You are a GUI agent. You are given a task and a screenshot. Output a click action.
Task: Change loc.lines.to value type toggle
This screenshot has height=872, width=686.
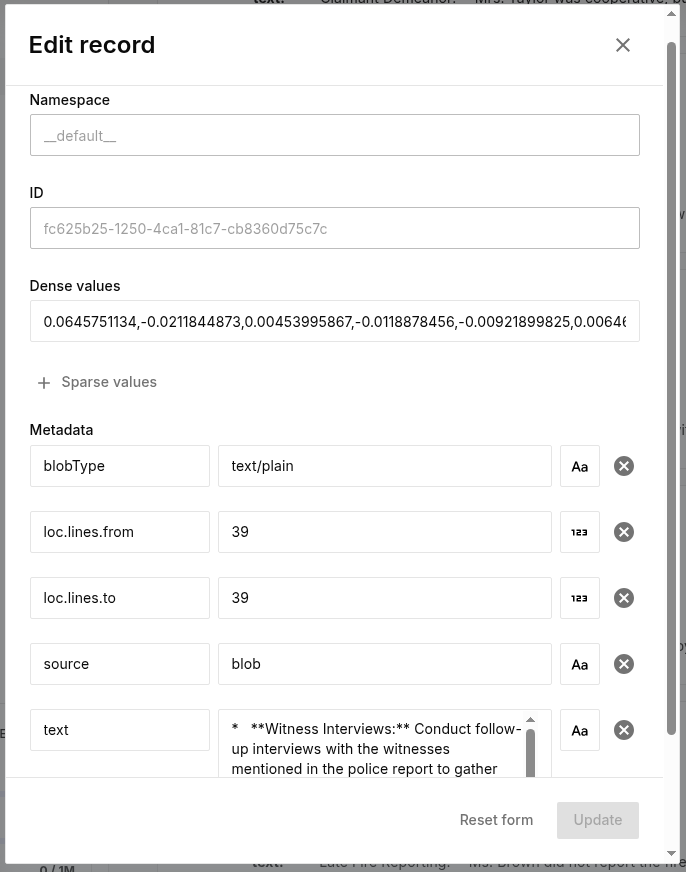(x=580, y=598)
